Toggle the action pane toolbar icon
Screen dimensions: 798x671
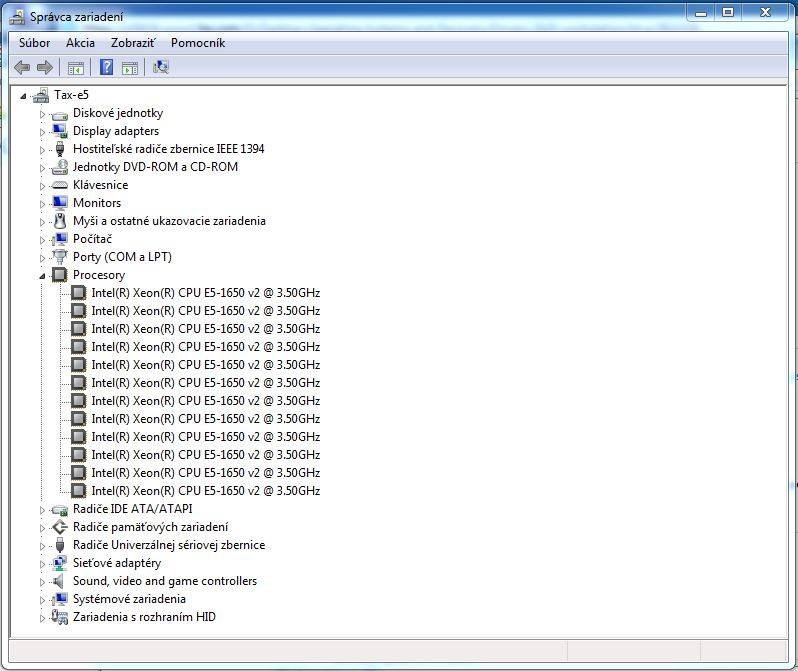[x=130, y=67]
